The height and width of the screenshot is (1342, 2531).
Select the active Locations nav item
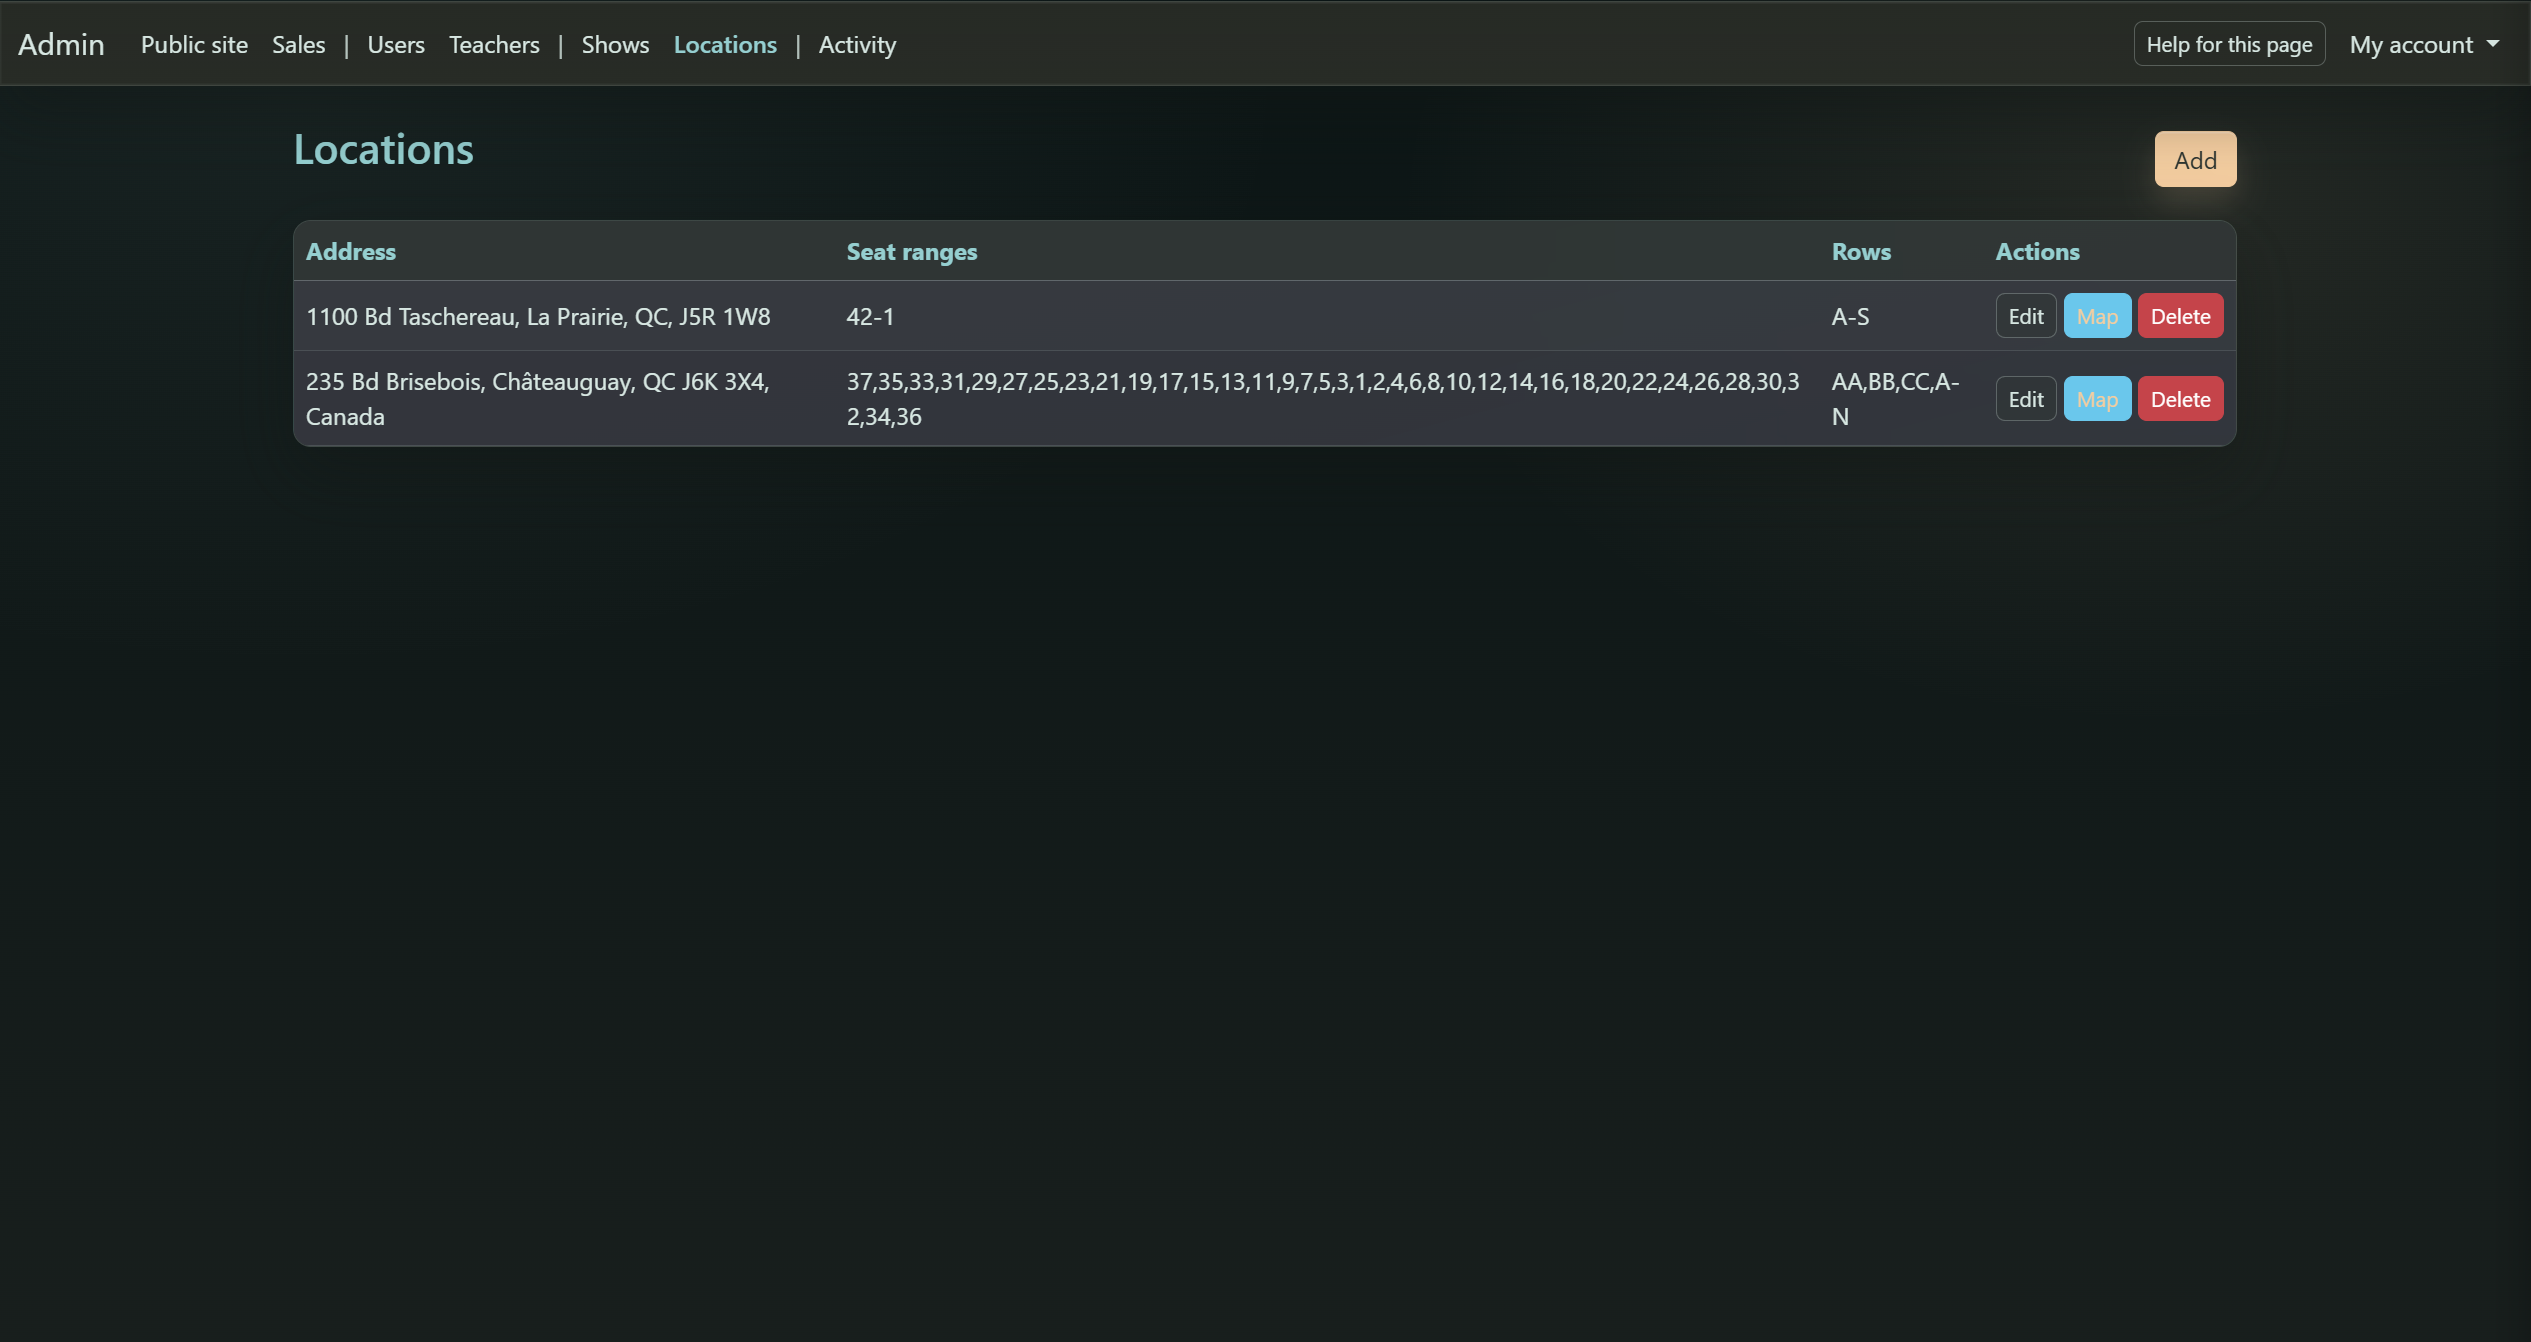[724, 45]
